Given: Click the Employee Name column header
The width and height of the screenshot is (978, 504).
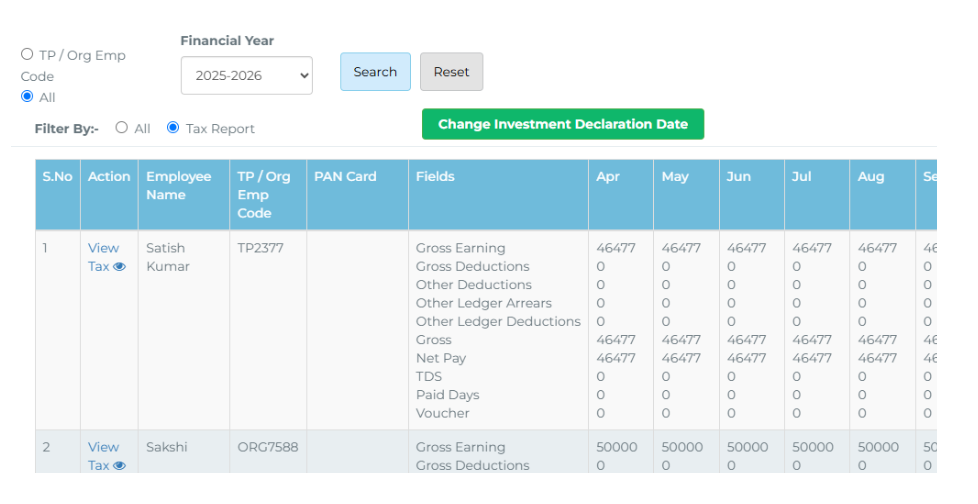Looking at the screenshot, I should click(178, 186).
